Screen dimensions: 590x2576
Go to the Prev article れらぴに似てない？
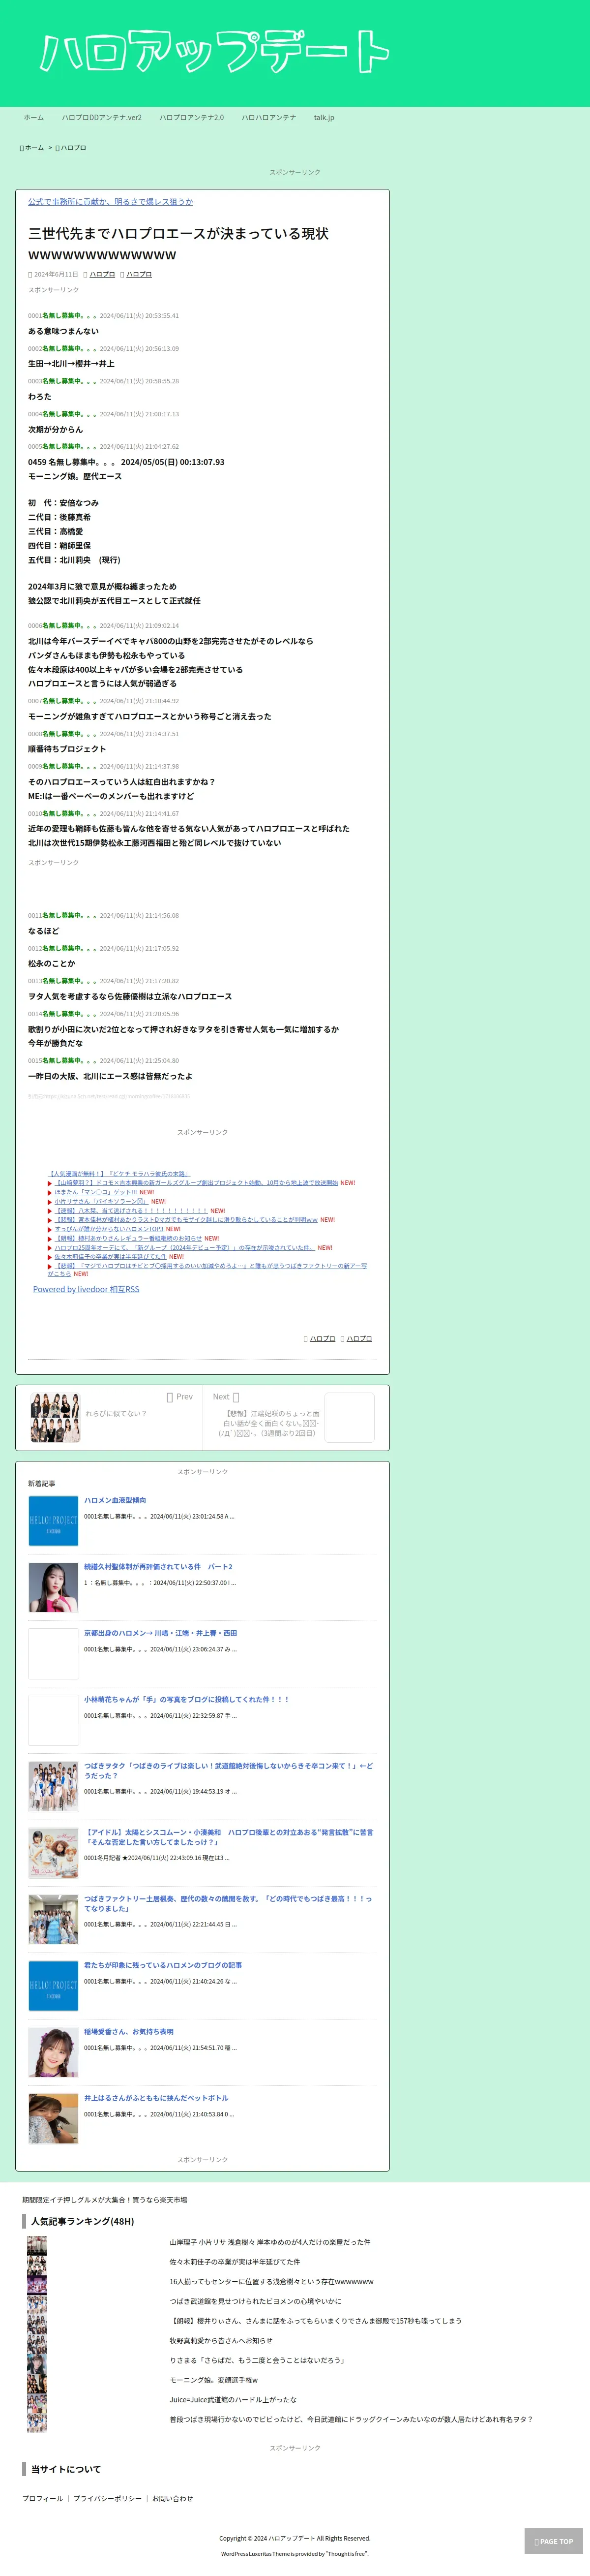click(116, 1413)
